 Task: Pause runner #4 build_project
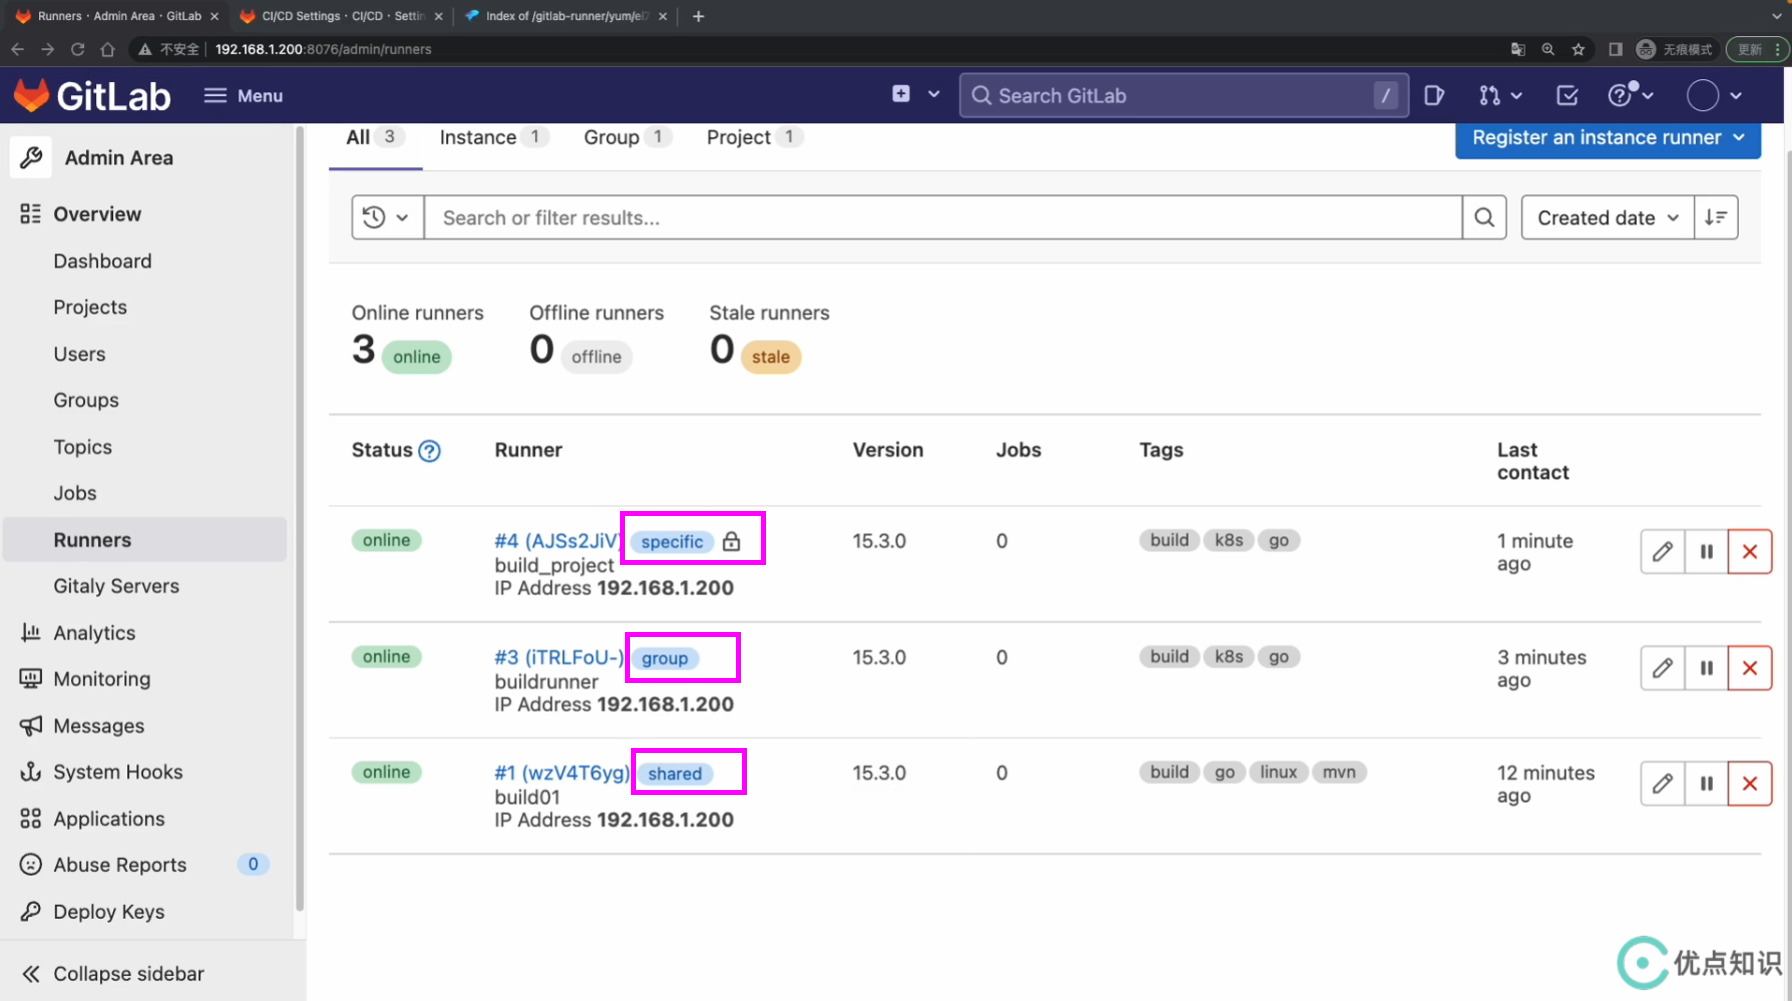[1706, 551]
